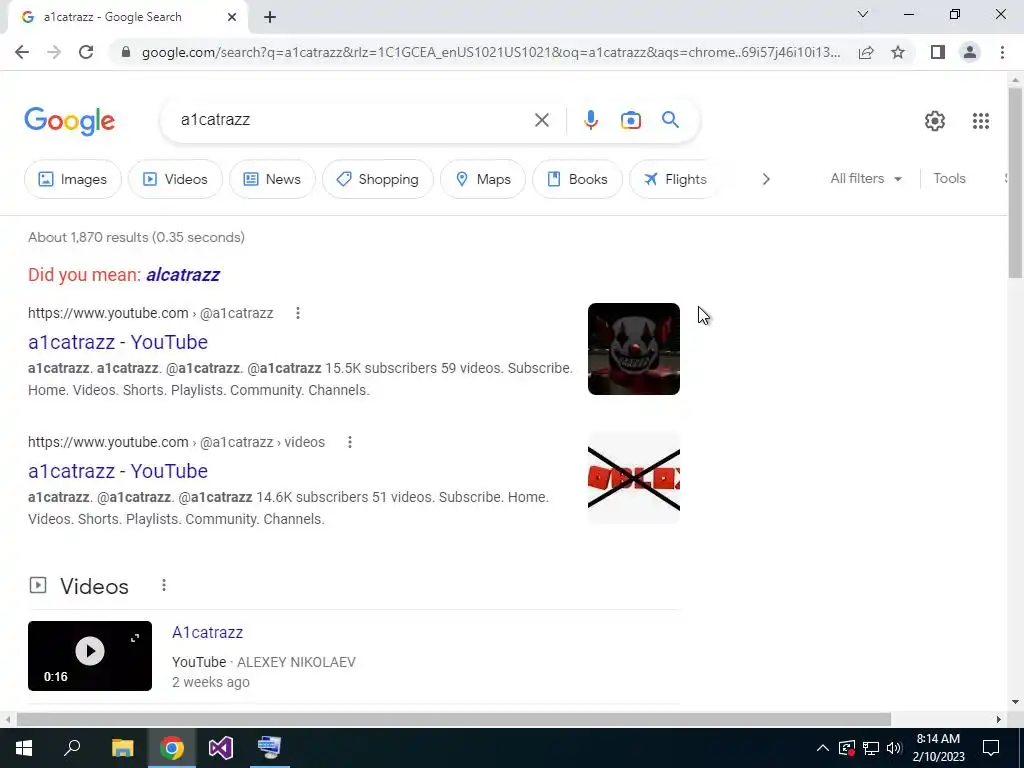Open Chrome profile avatar menu

[x=970, y=52]
